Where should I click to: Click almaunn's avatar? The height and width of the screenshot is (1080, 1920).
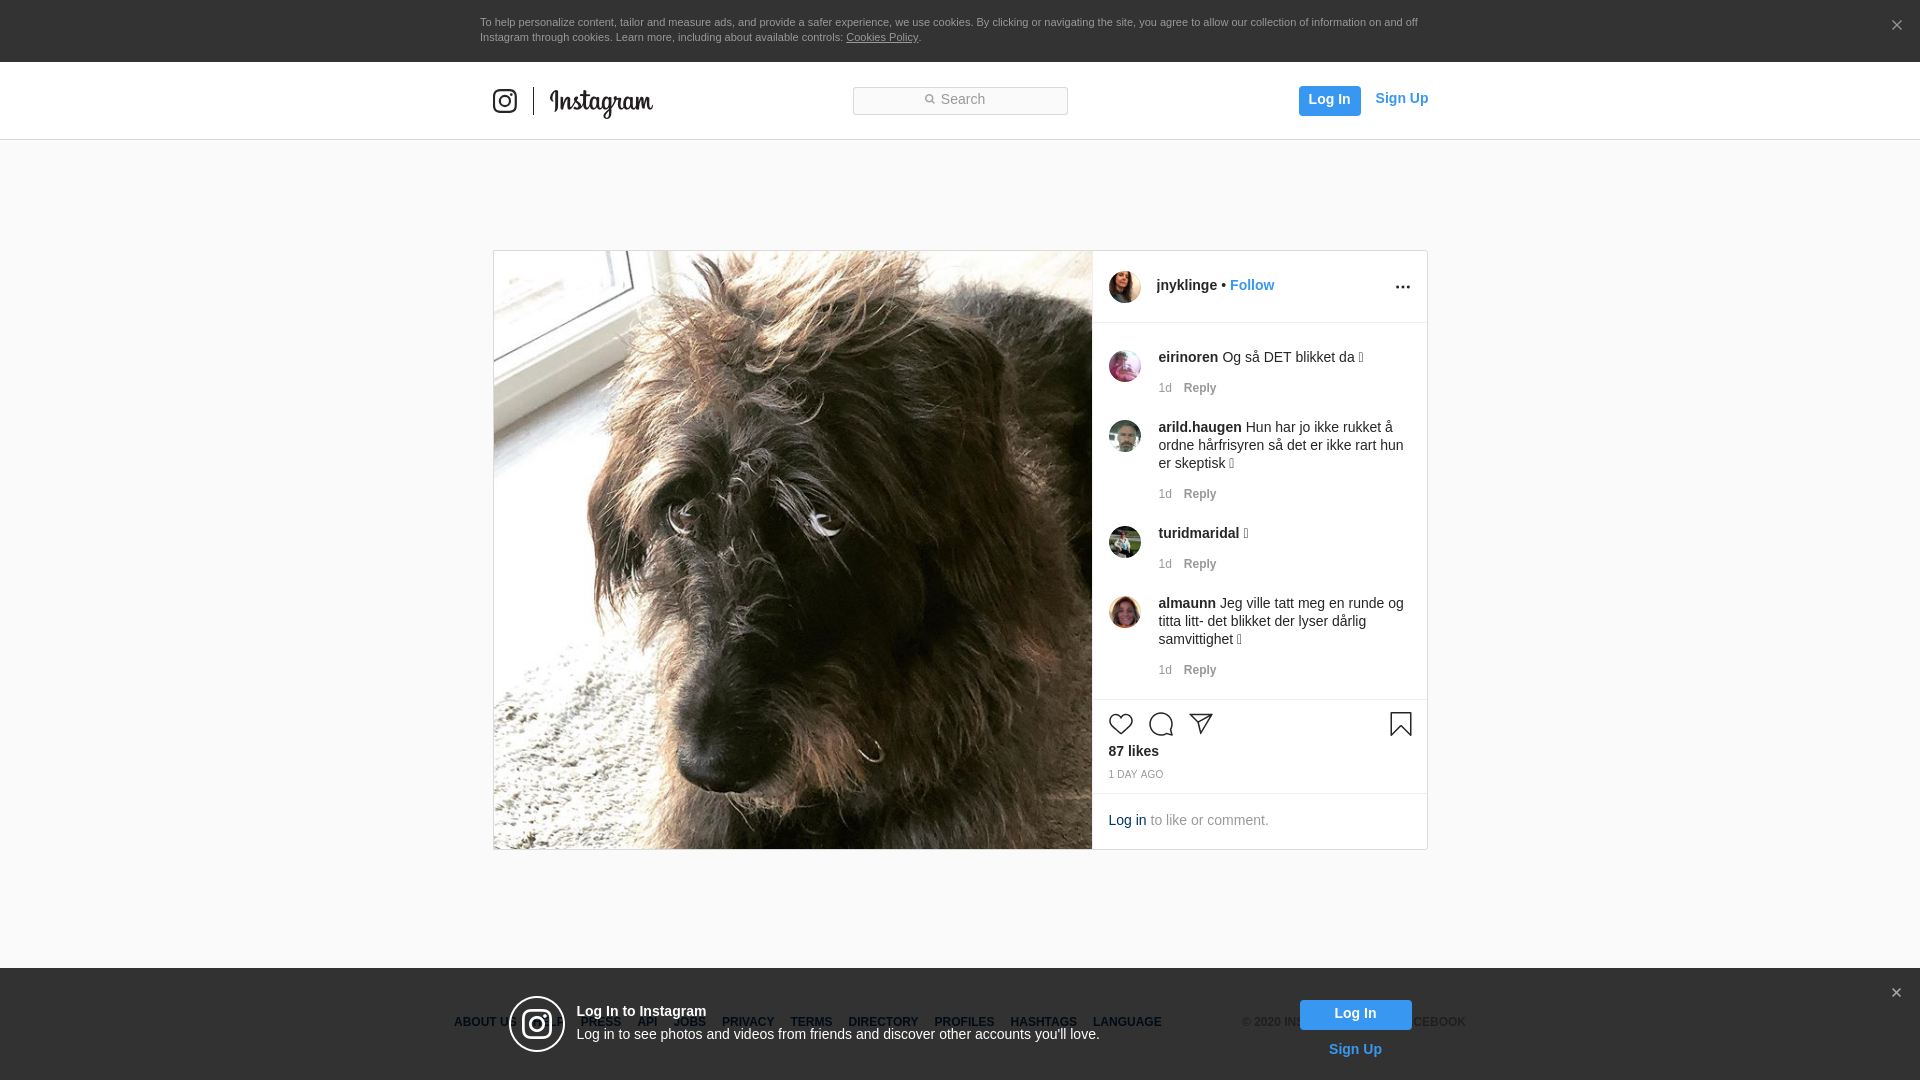(x=1124, y=612)
